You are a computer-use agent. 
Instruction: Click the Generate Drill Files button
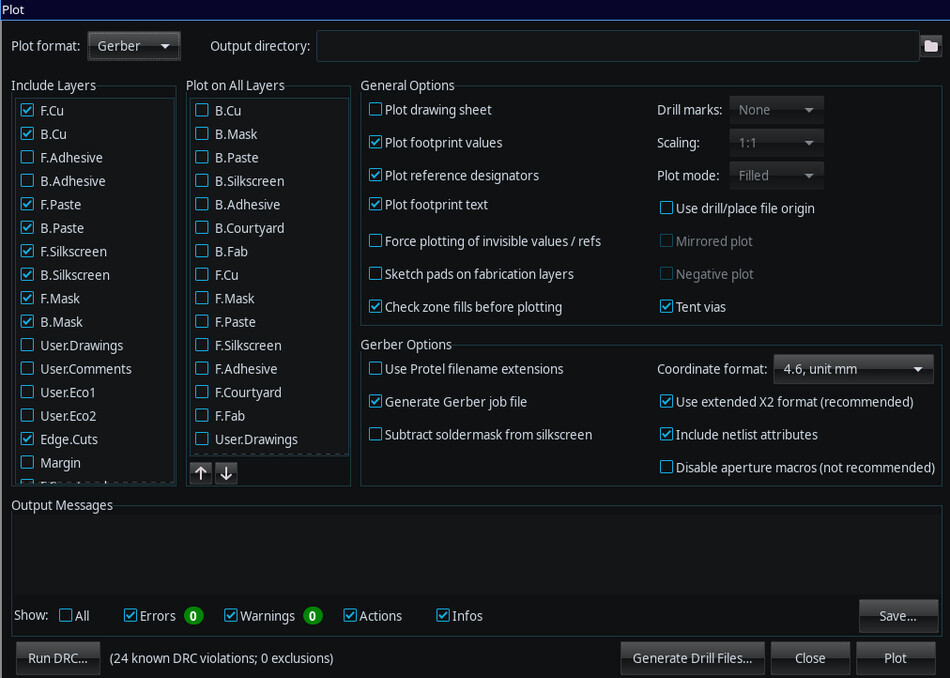(692, 658)
